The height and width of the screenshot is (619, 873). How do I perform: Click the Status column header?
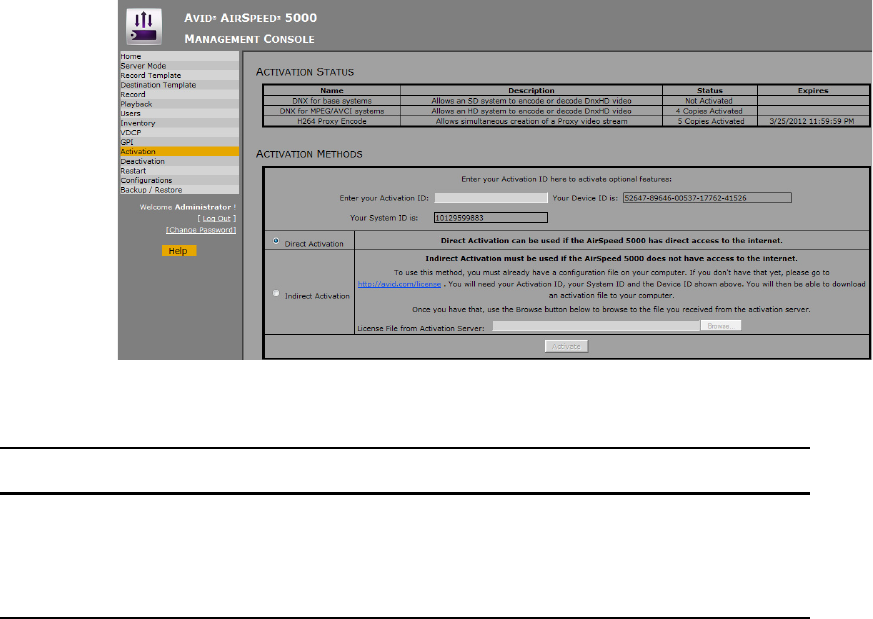(709, 90)
